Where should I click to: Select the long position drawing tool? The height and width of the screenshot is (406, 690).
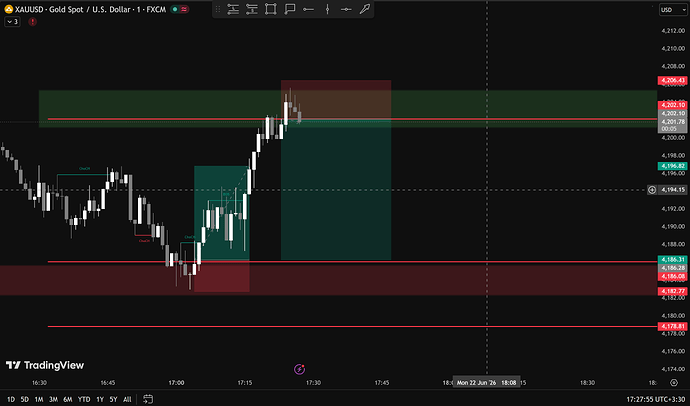[233, 9]
